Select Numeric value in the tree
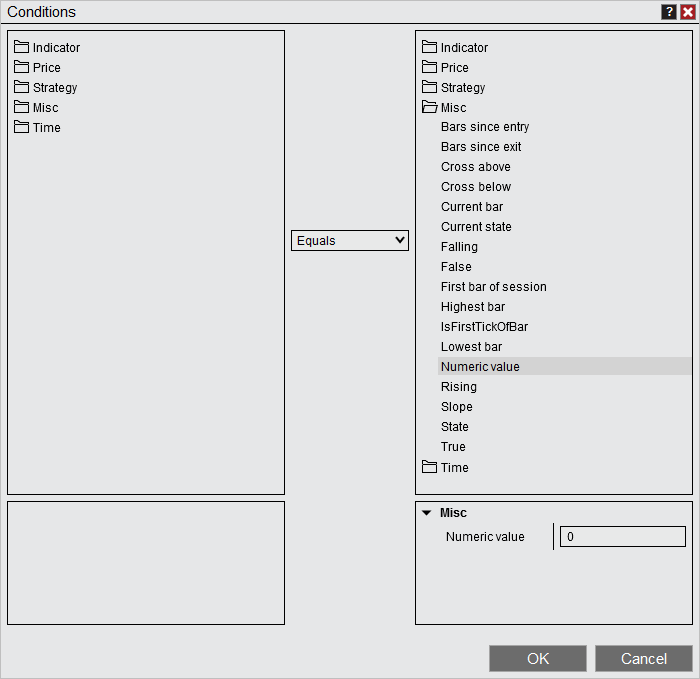Screen dimensions: 700x679 tap(564, 367)
